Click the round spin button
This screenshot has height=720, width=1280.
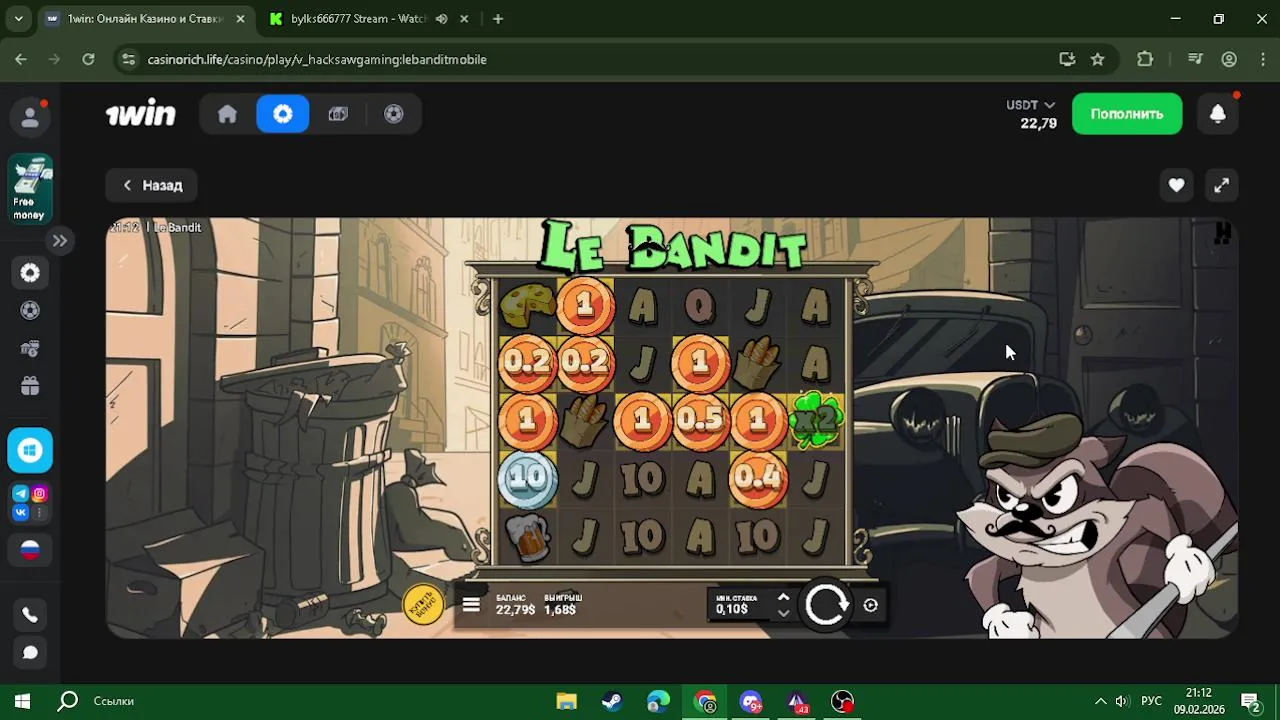point(826,604)
